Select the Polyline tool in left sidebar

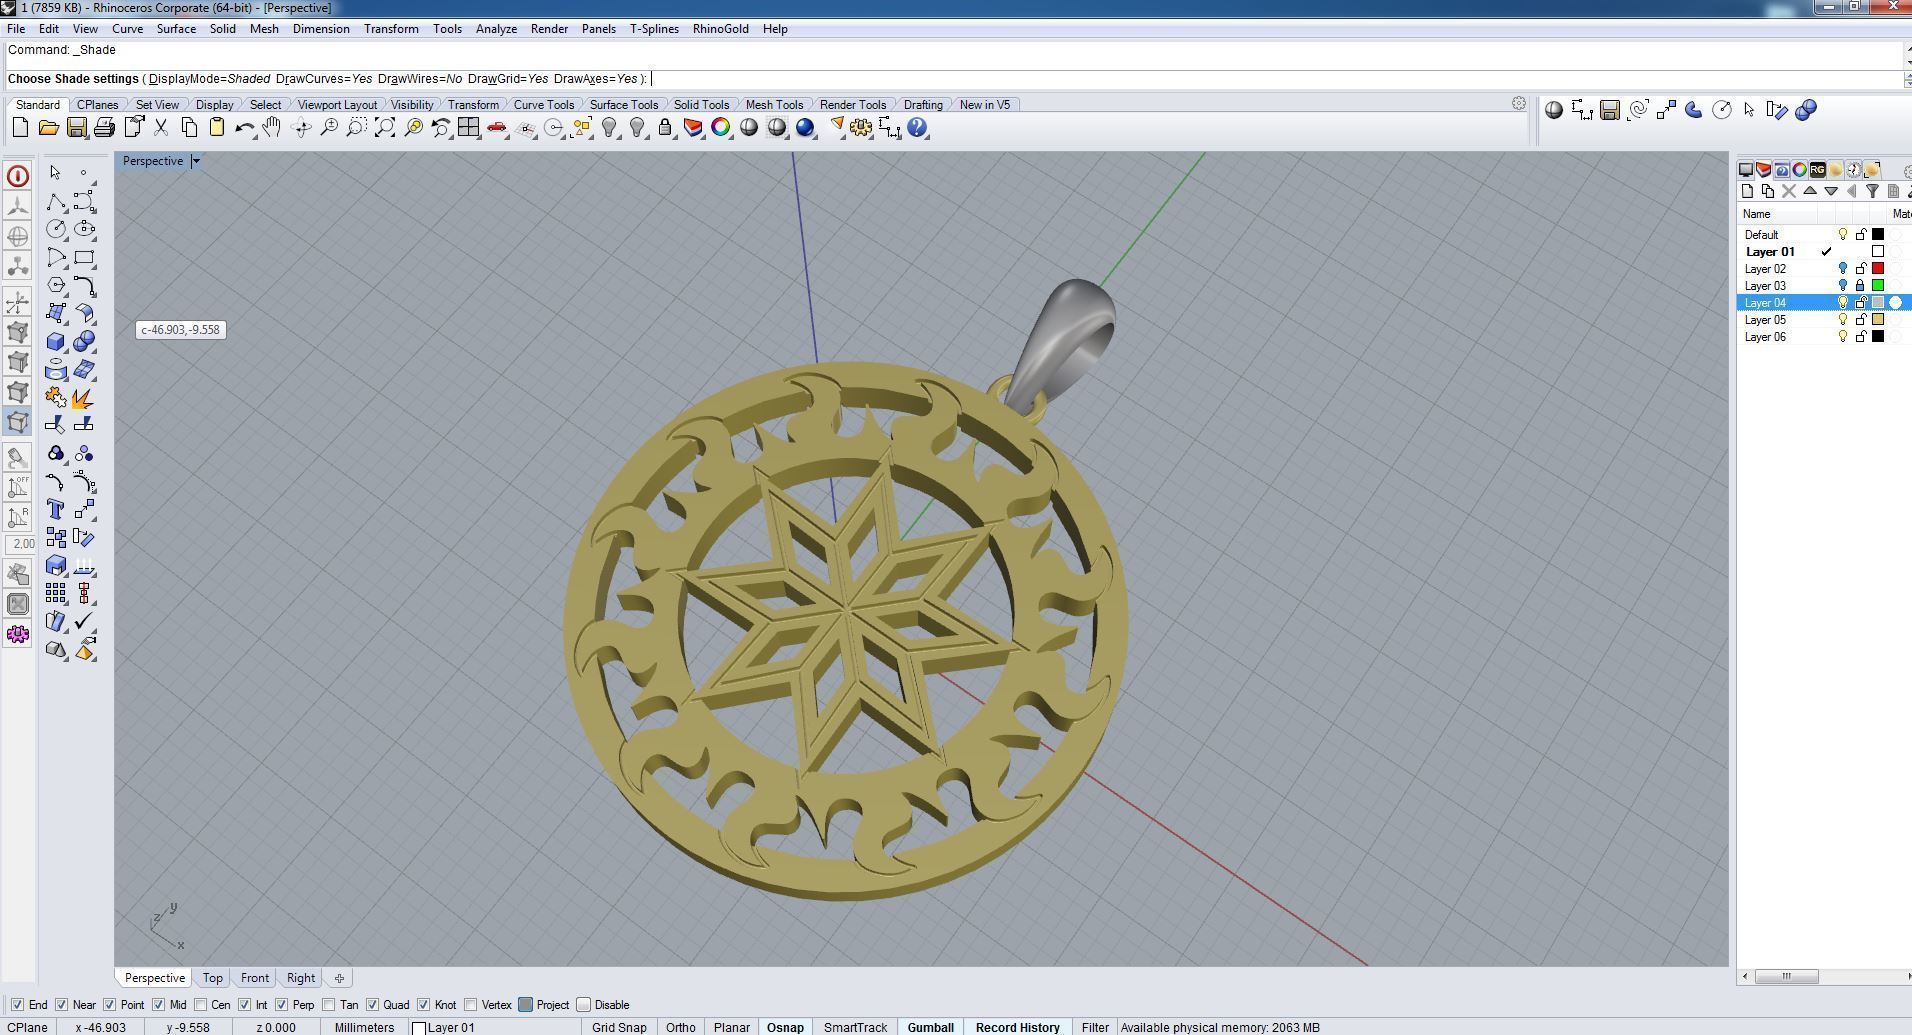pyautogui.click(x=56, y=202)
